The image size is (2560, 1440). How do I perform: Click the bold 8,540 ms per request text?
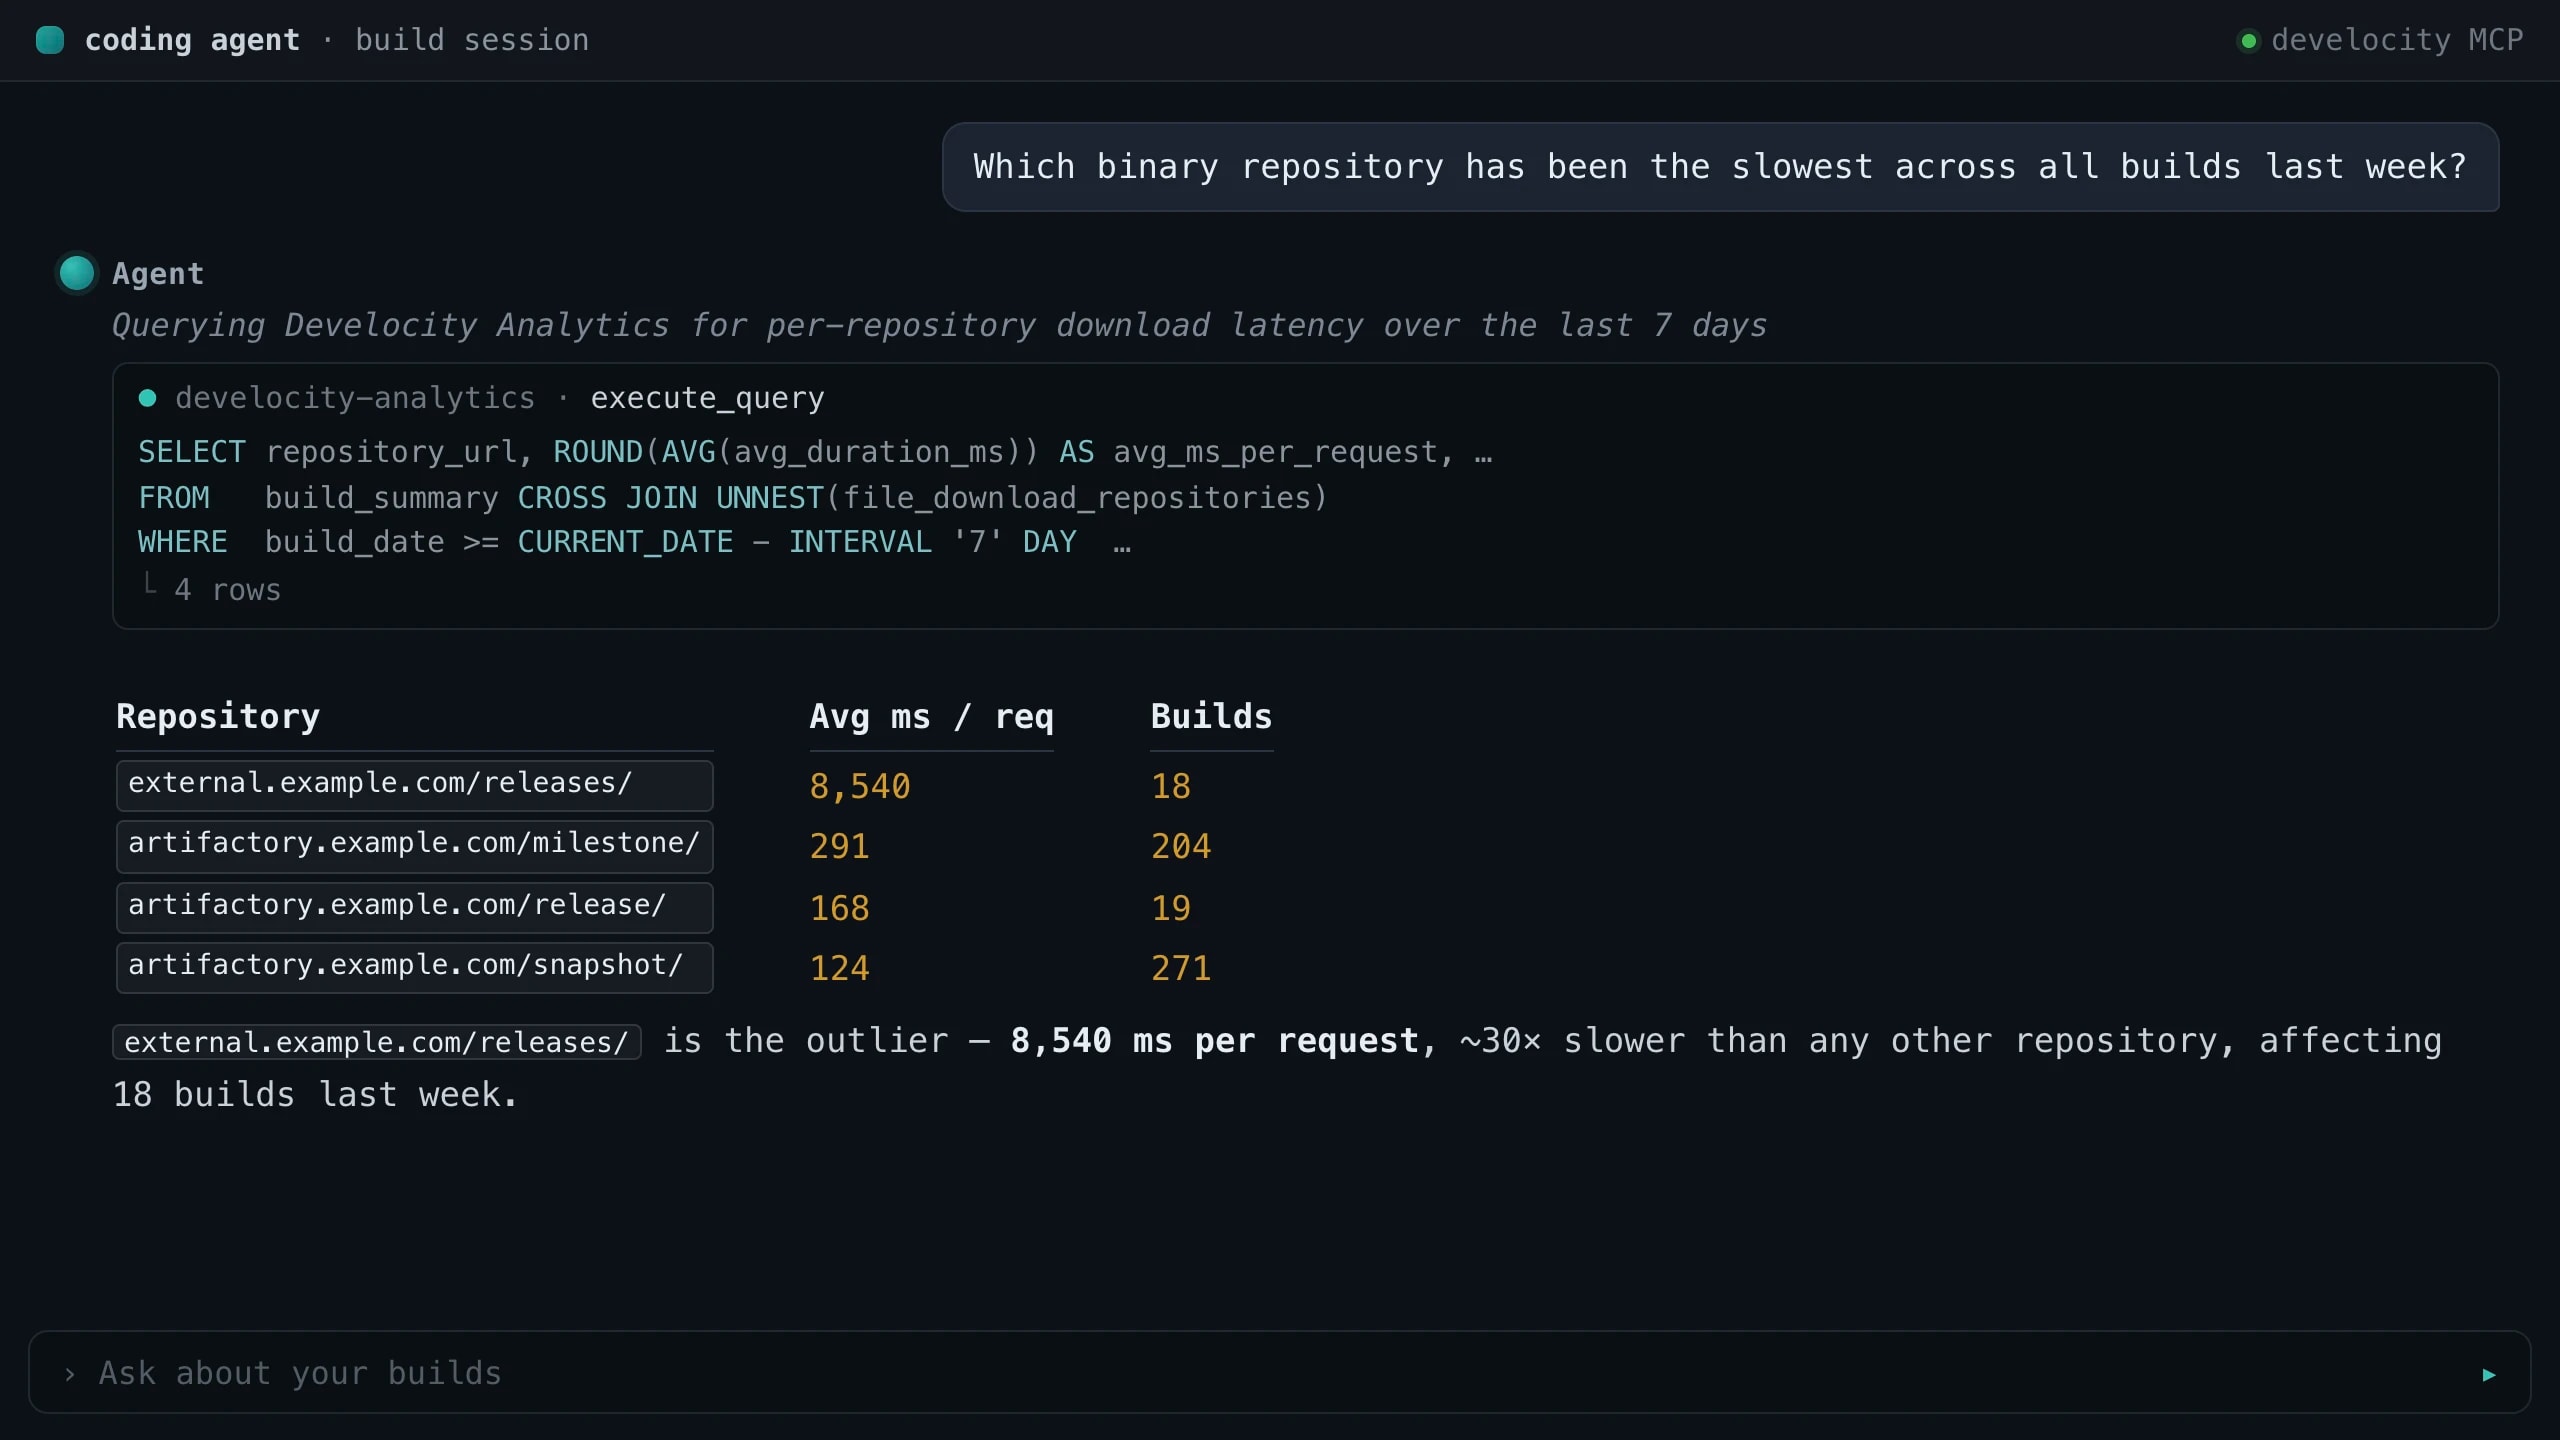[x=1214, y=1041]
